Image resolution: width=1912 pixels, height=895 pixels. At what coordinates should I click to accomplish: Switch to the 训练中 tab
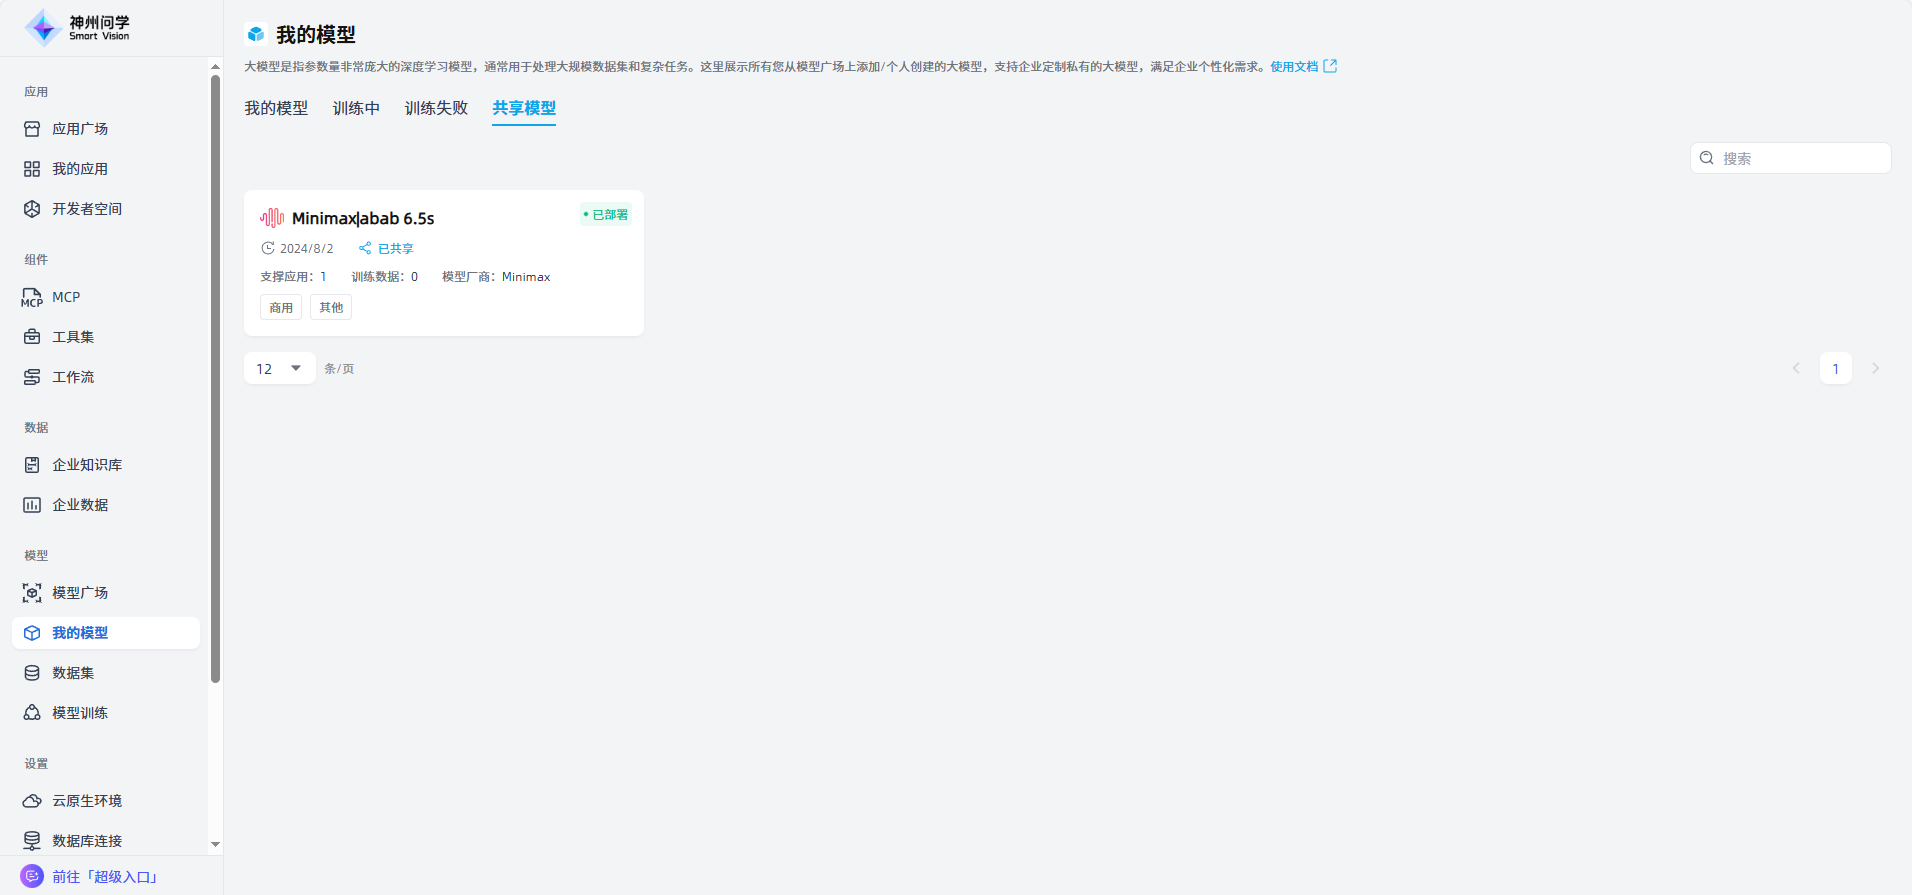pos(356,108)
